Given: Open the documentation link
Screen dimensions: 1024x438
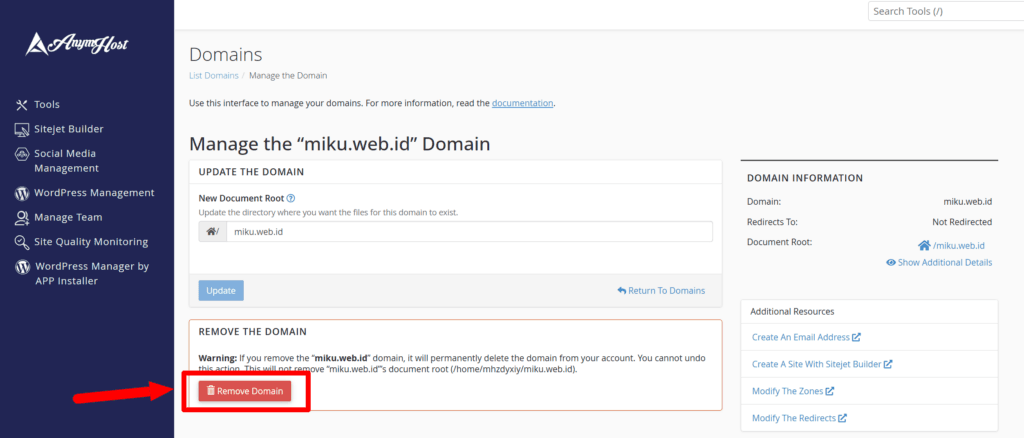Looking at the screenshot, I should (522, 103).
